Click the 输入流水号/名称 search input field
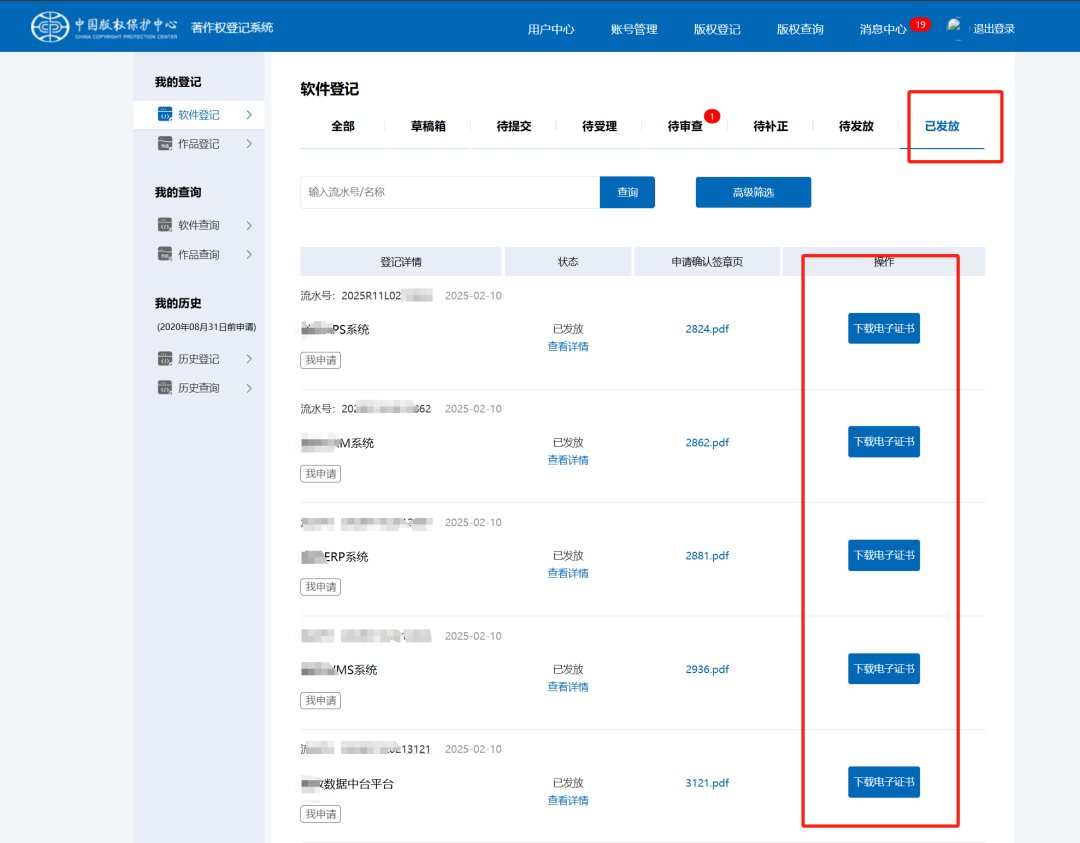 pos(450,192)
